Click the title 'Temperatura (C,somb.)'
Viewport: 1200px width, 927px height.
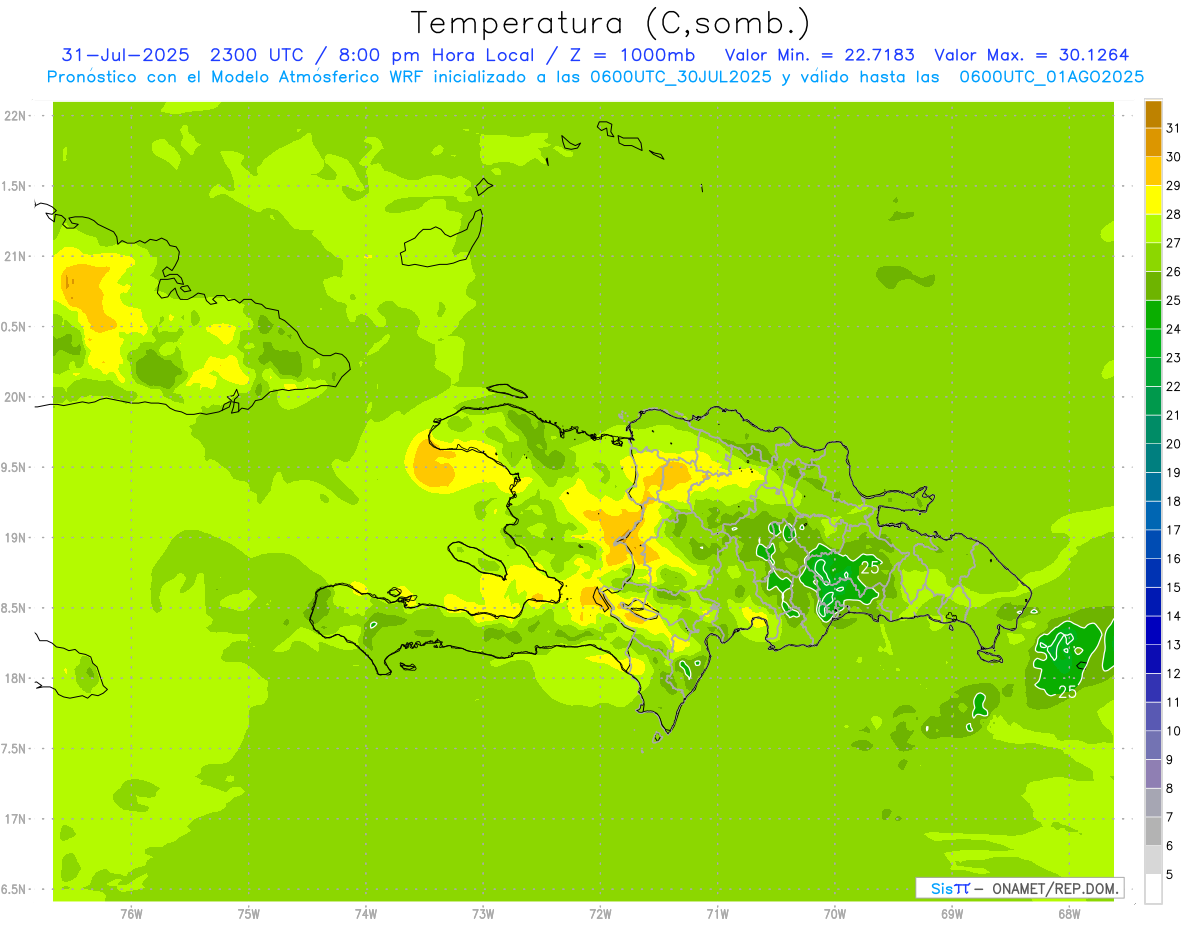(x=610, y=23)
